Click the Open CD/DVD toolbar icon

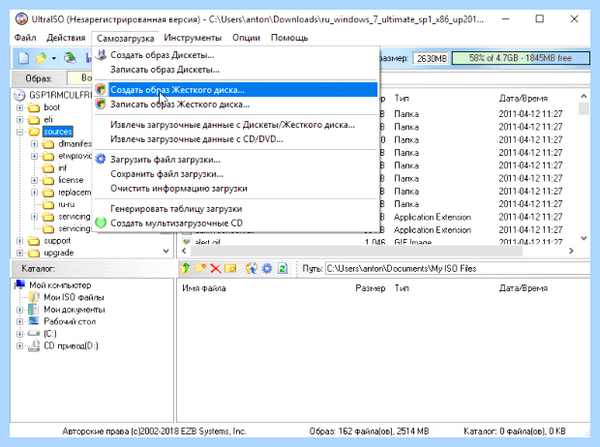point(70,58)
